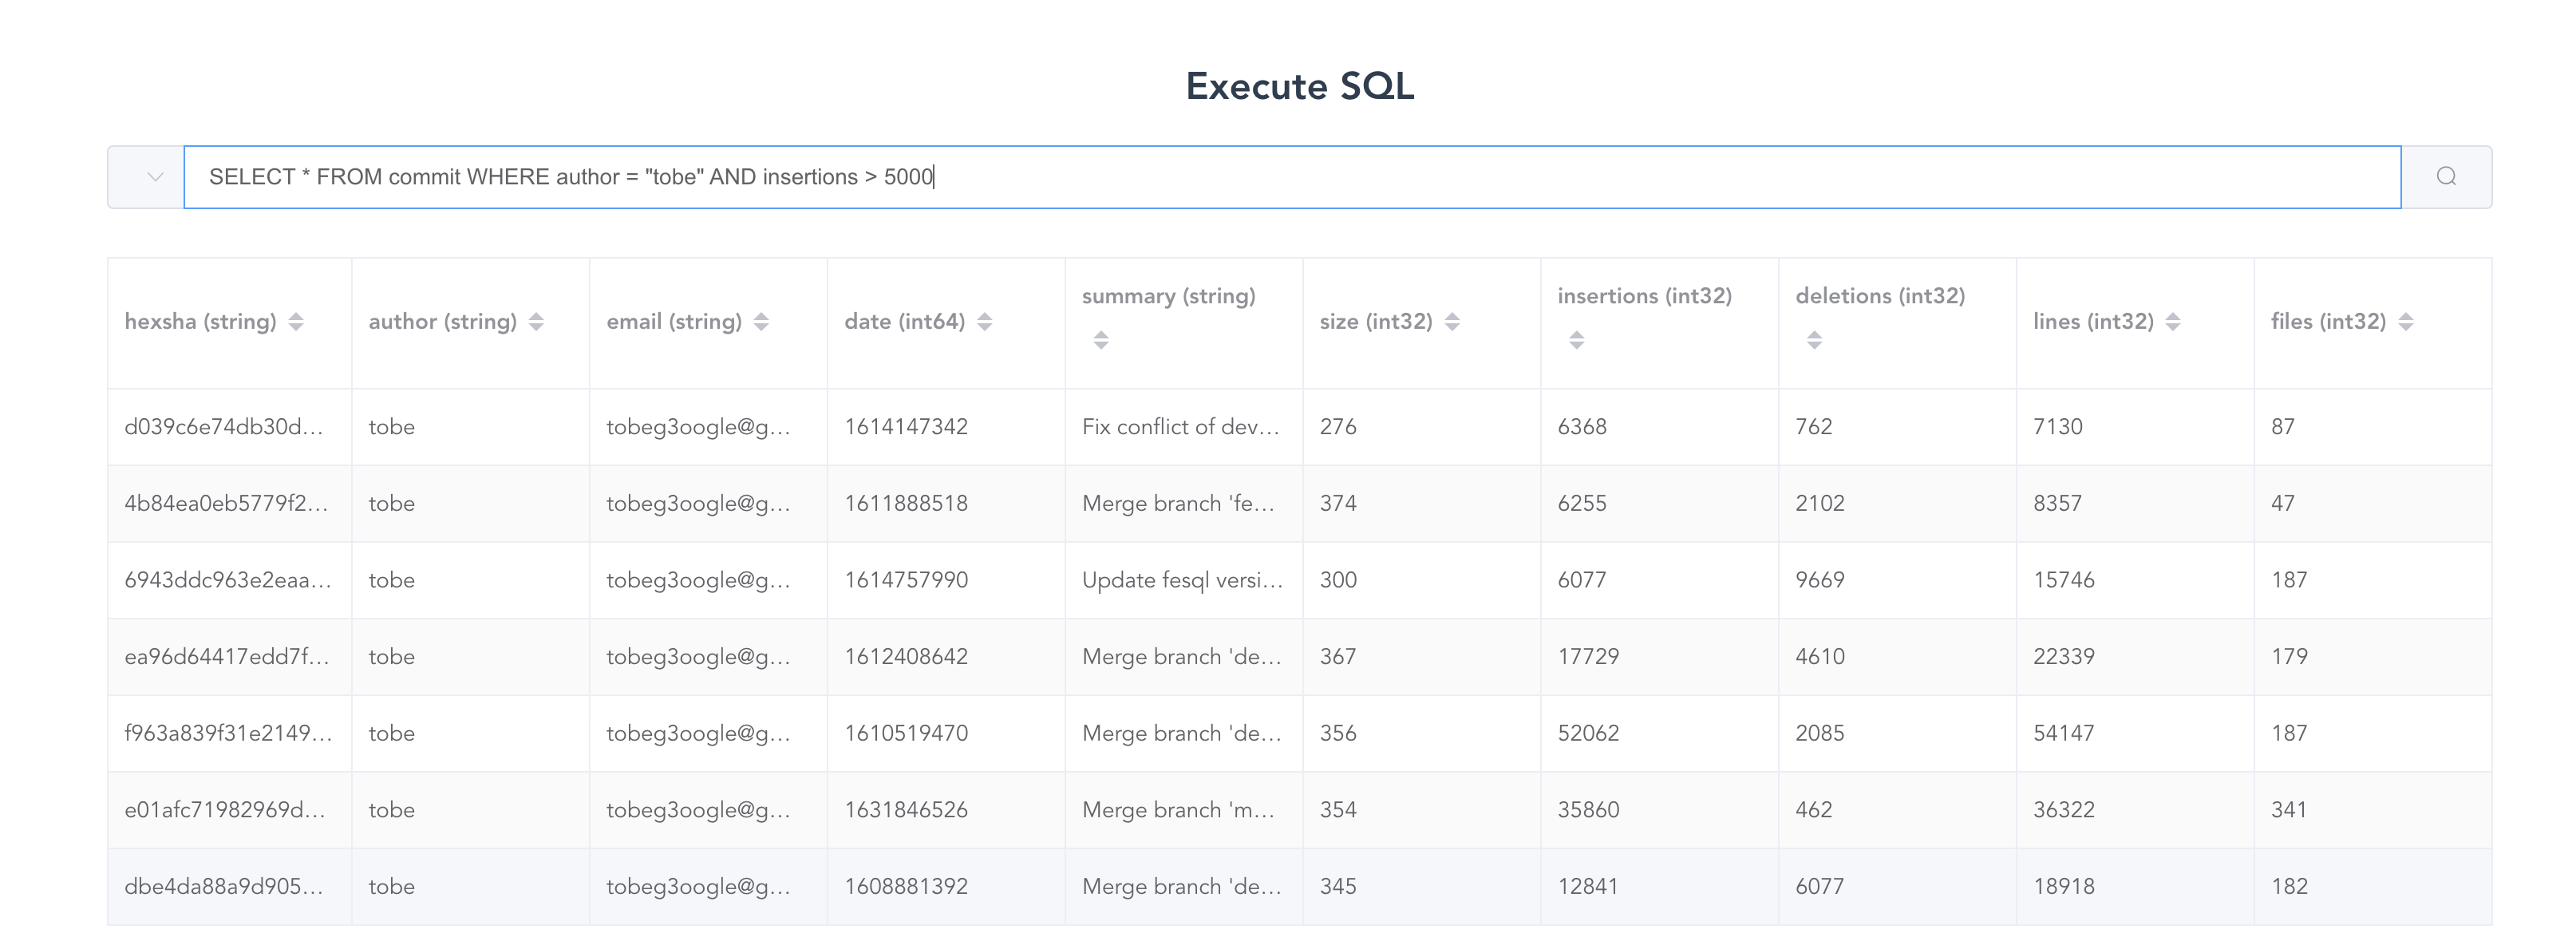Screen dimensions: 2576x937
Task: Click hexsha cell dbe4da88a9d905
Action: click(x=223, y=887)
